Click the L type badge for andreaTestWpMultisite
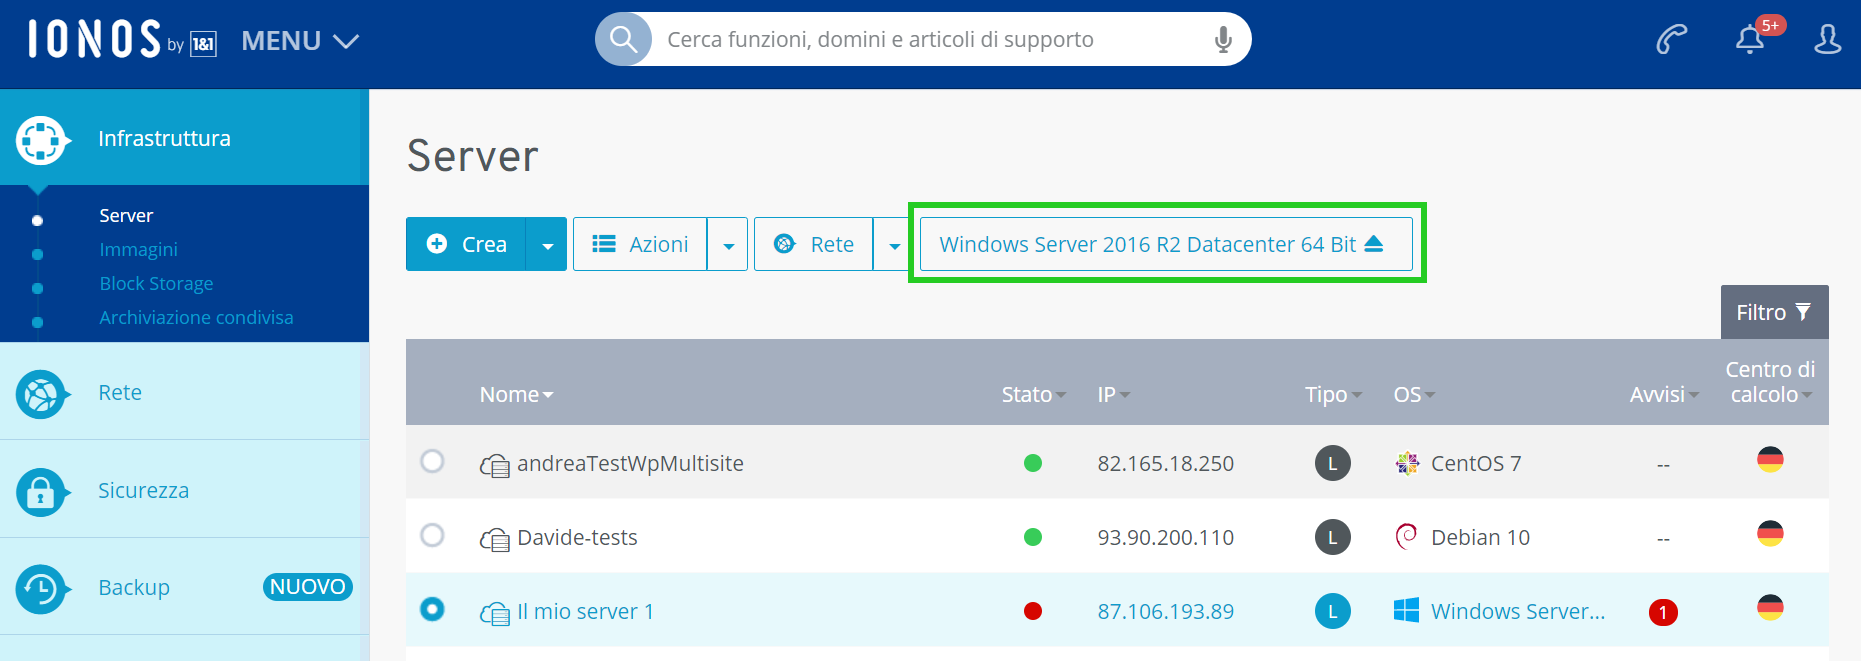The height and width of the screenshot is (661, 1861). point(1333,463)
